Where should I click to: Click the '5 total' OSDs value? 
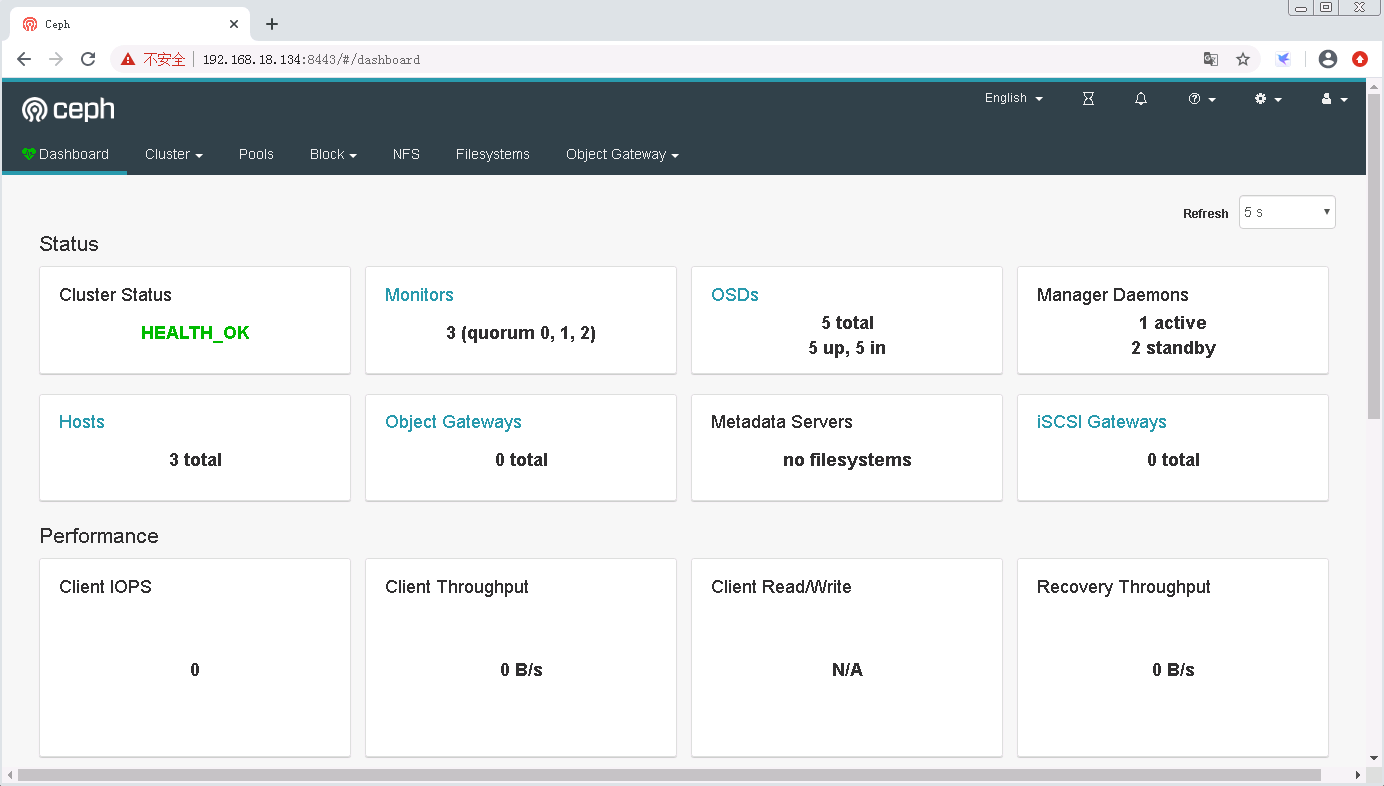(x=847, y=323)
